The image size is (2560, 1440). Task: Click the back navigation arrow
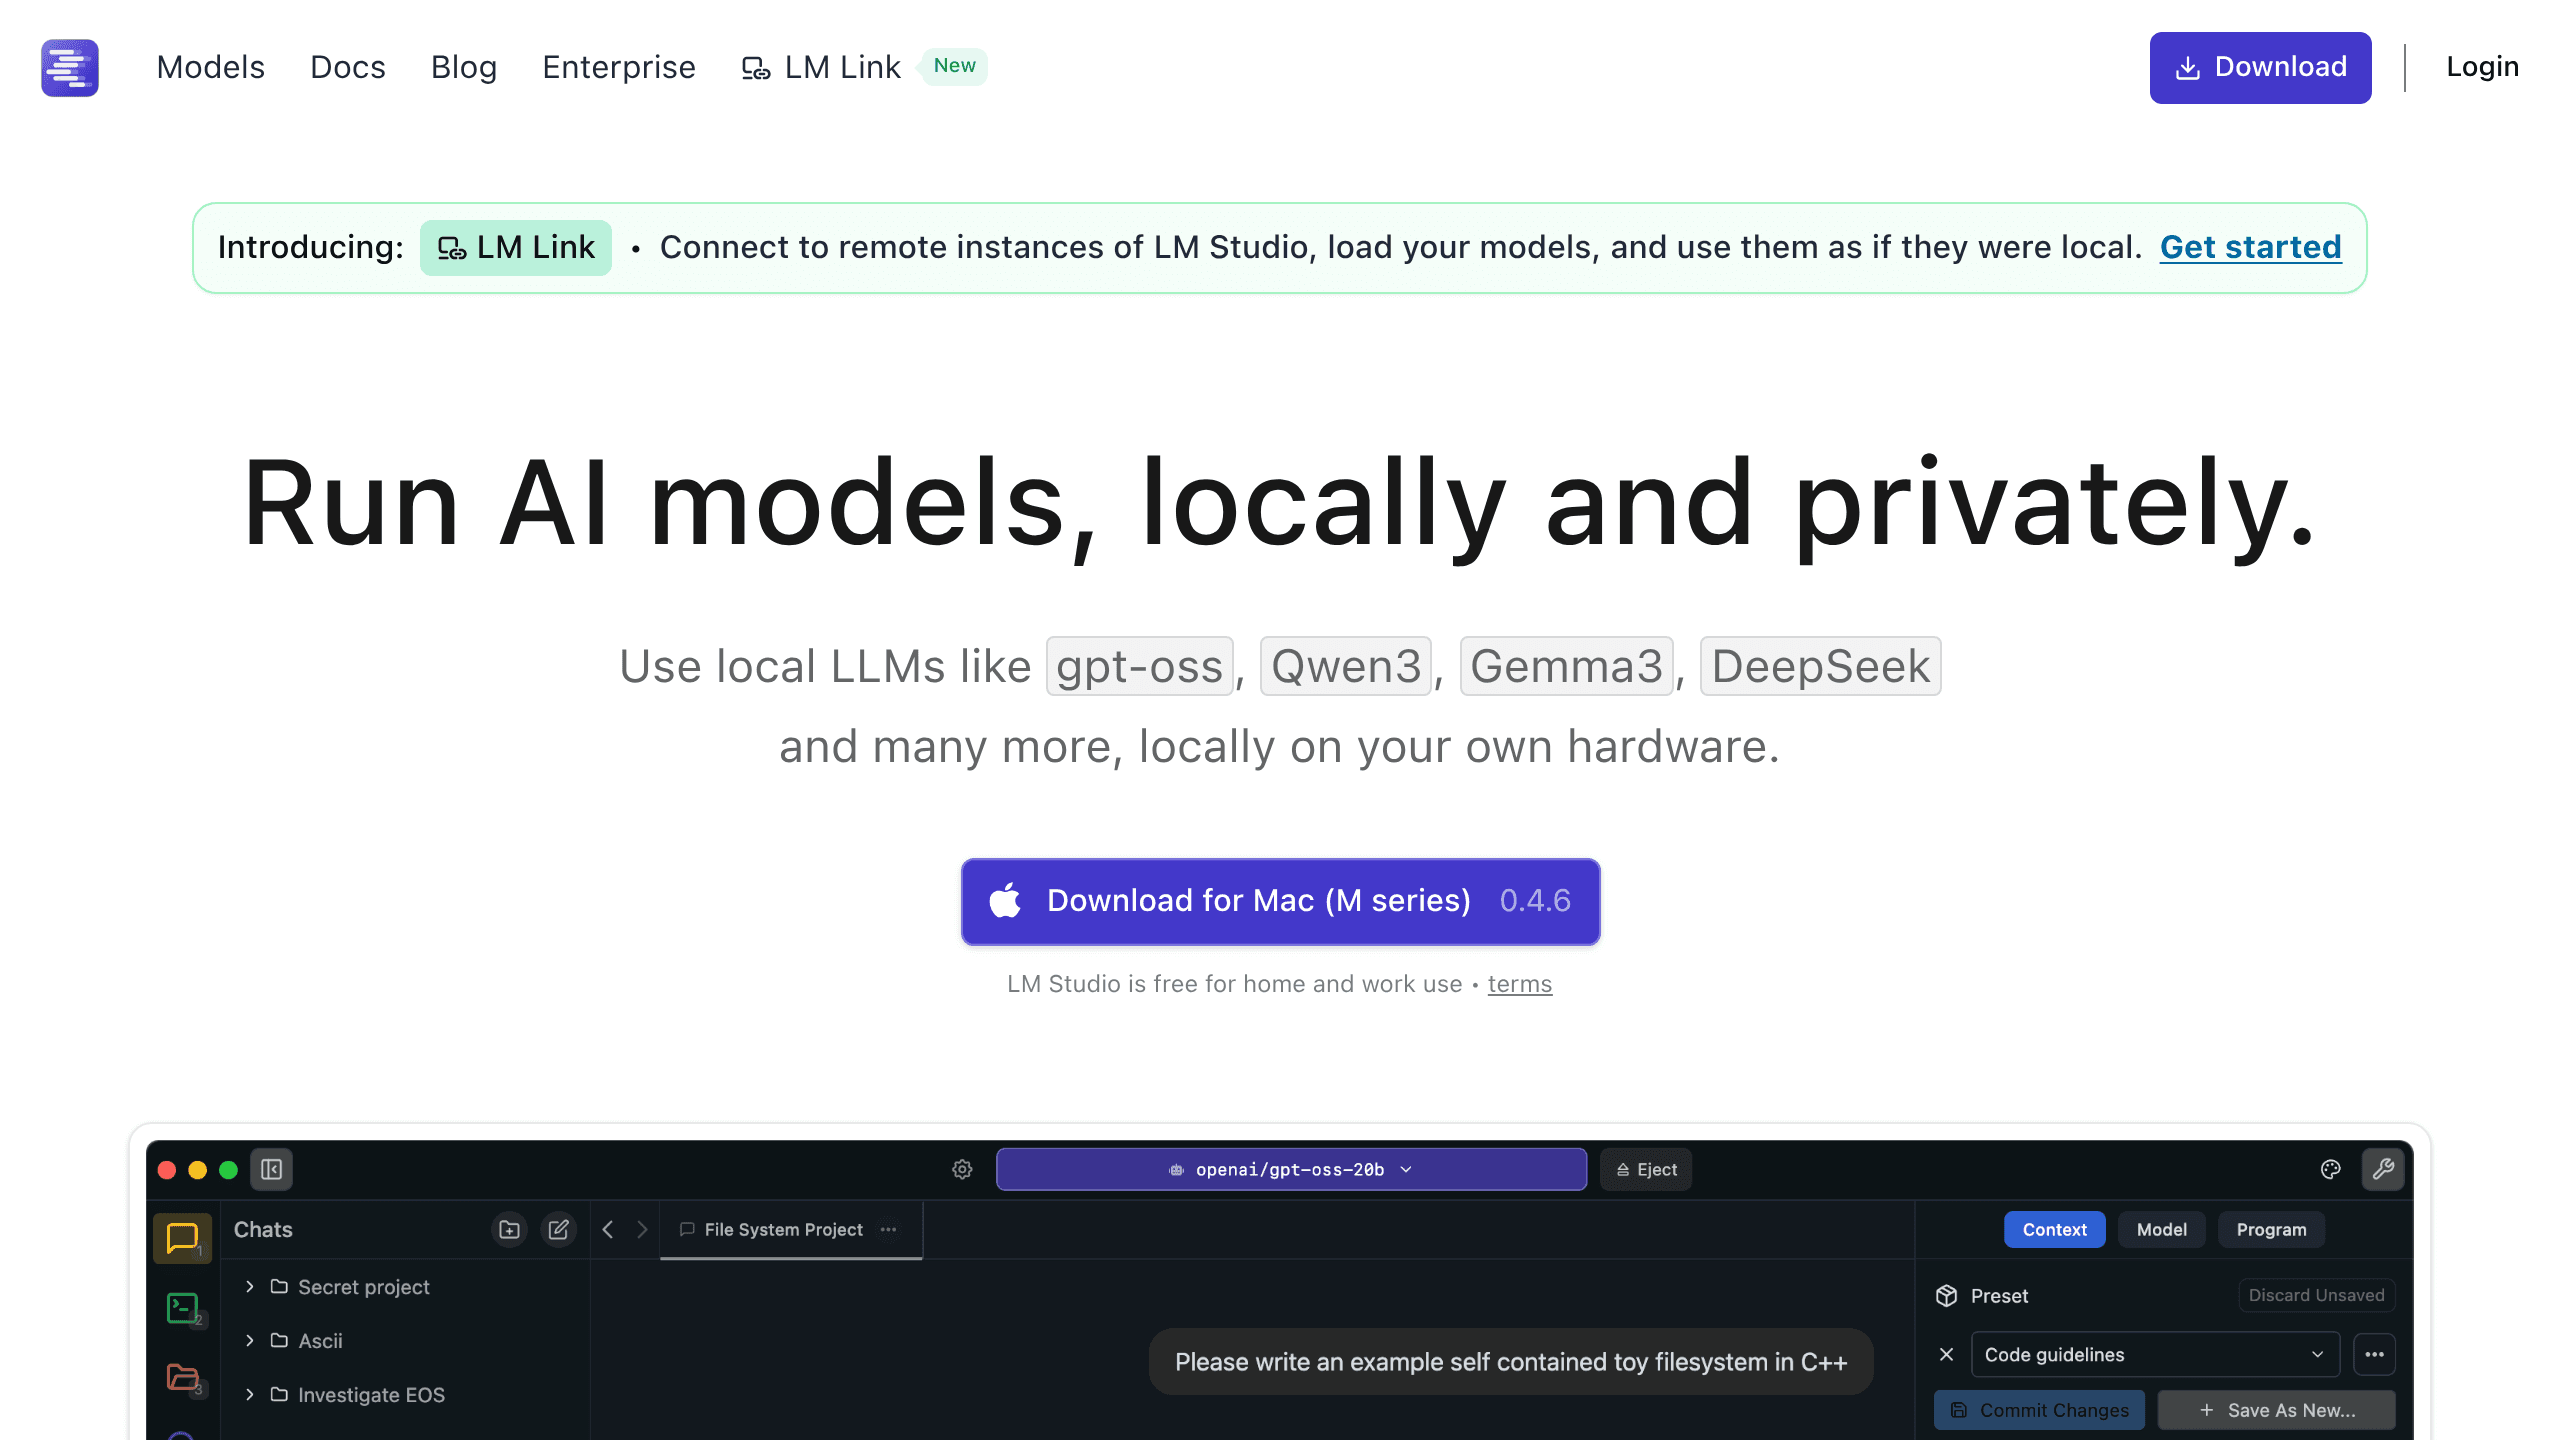(x=608, y=1229)
